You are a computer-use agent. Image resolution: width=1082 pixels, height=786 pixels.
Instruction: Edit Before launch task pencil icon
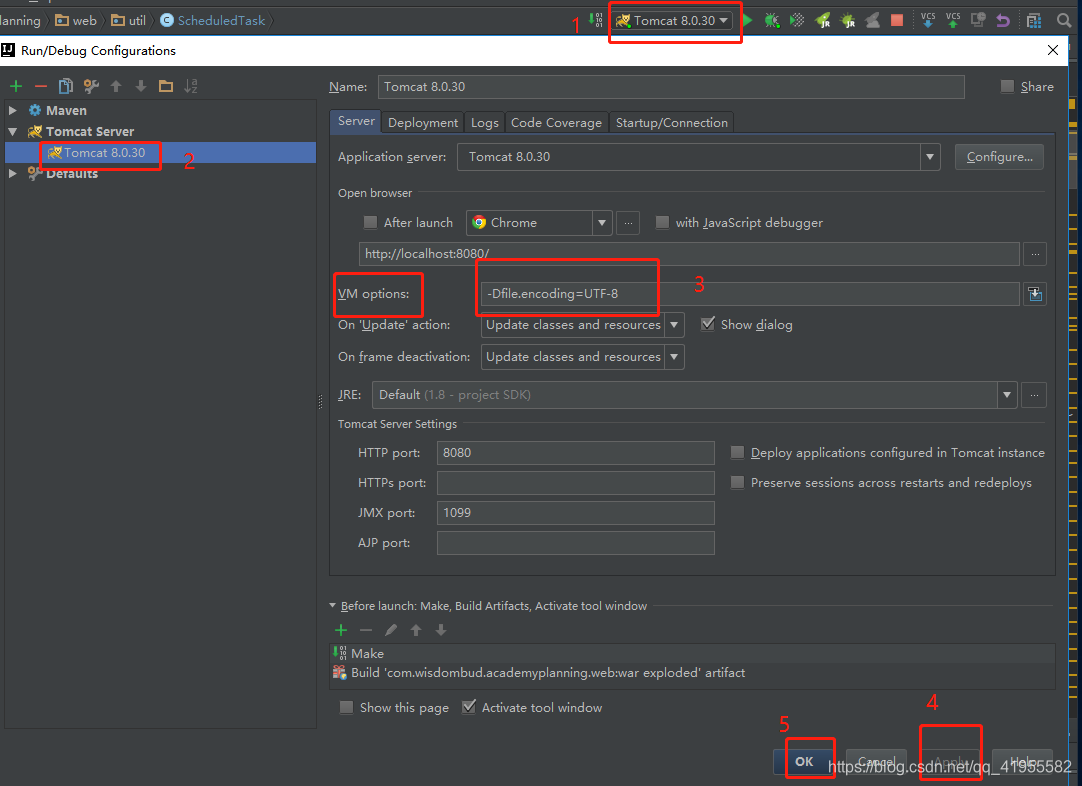click(391, 630)
